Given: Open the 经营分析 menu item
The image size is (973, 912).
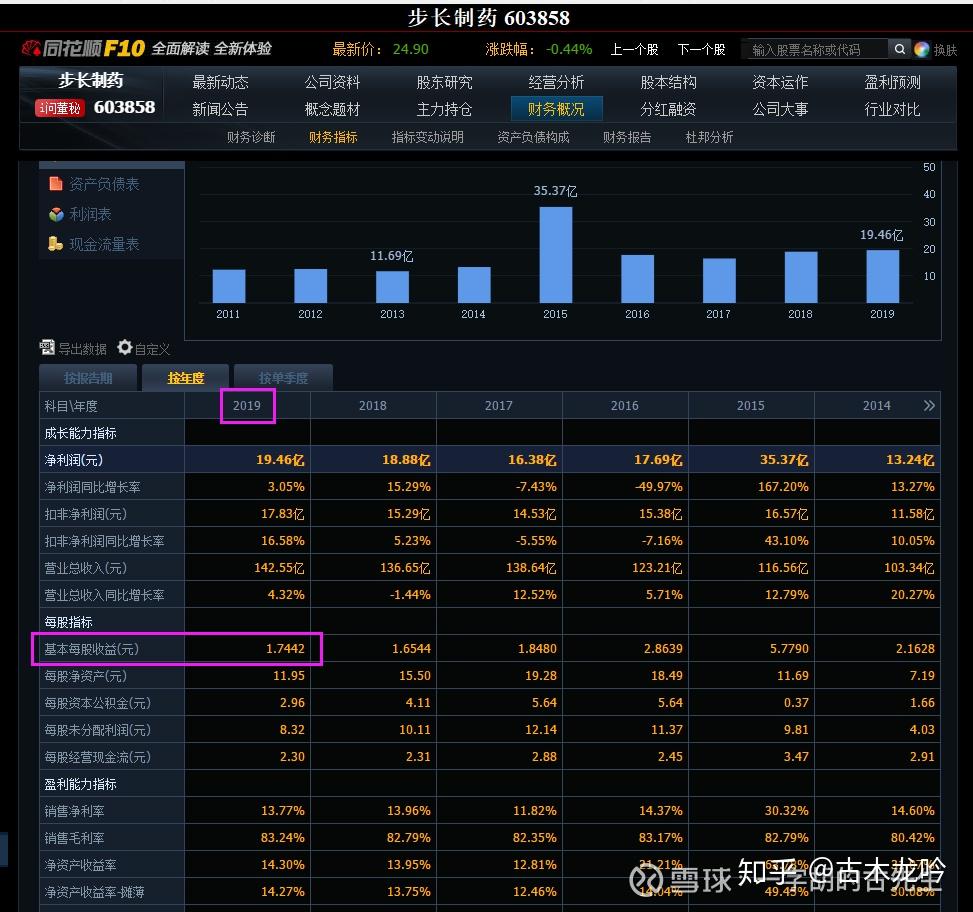Looking at the screenshot, I should pyautogui.click(x=556, y=82).
